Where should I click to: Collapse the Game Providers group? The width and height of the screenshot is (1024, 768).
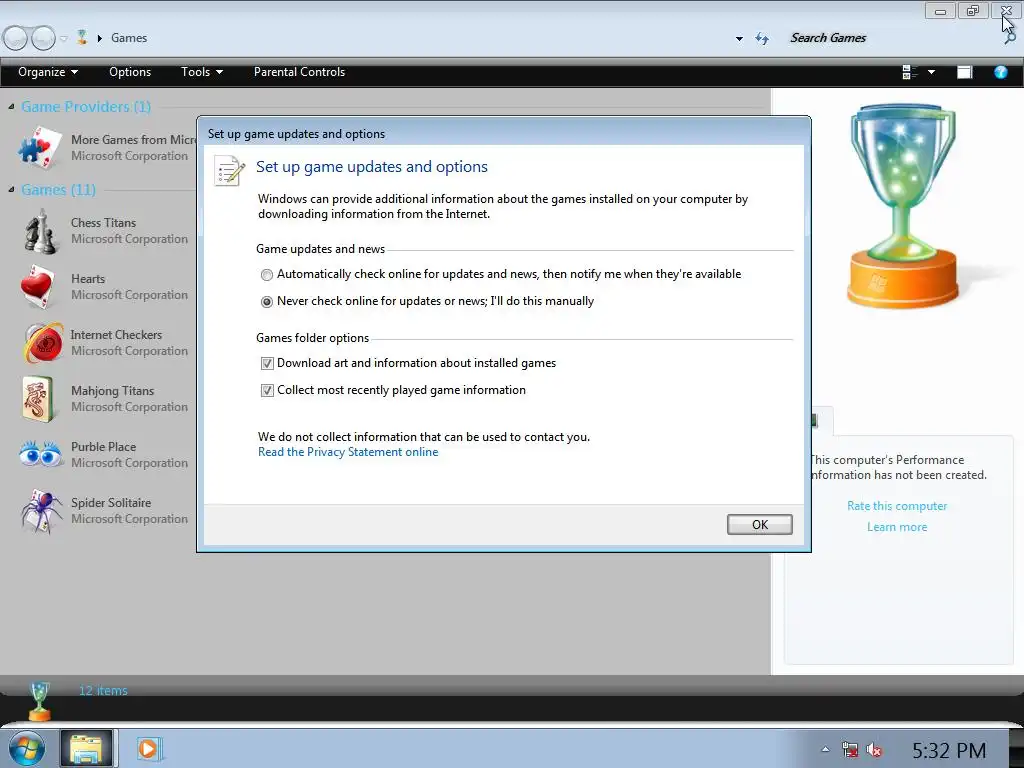11,106
